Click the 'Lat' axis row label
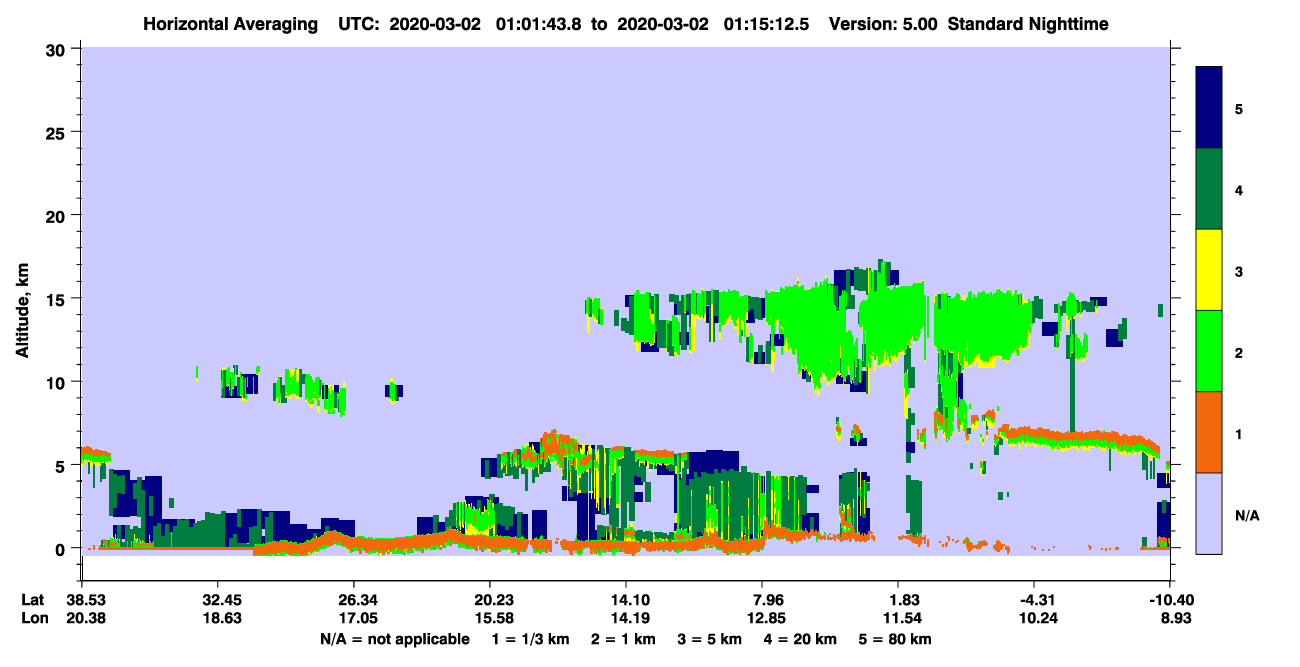Screen dimensions: 1300x667 click(33, 600)
